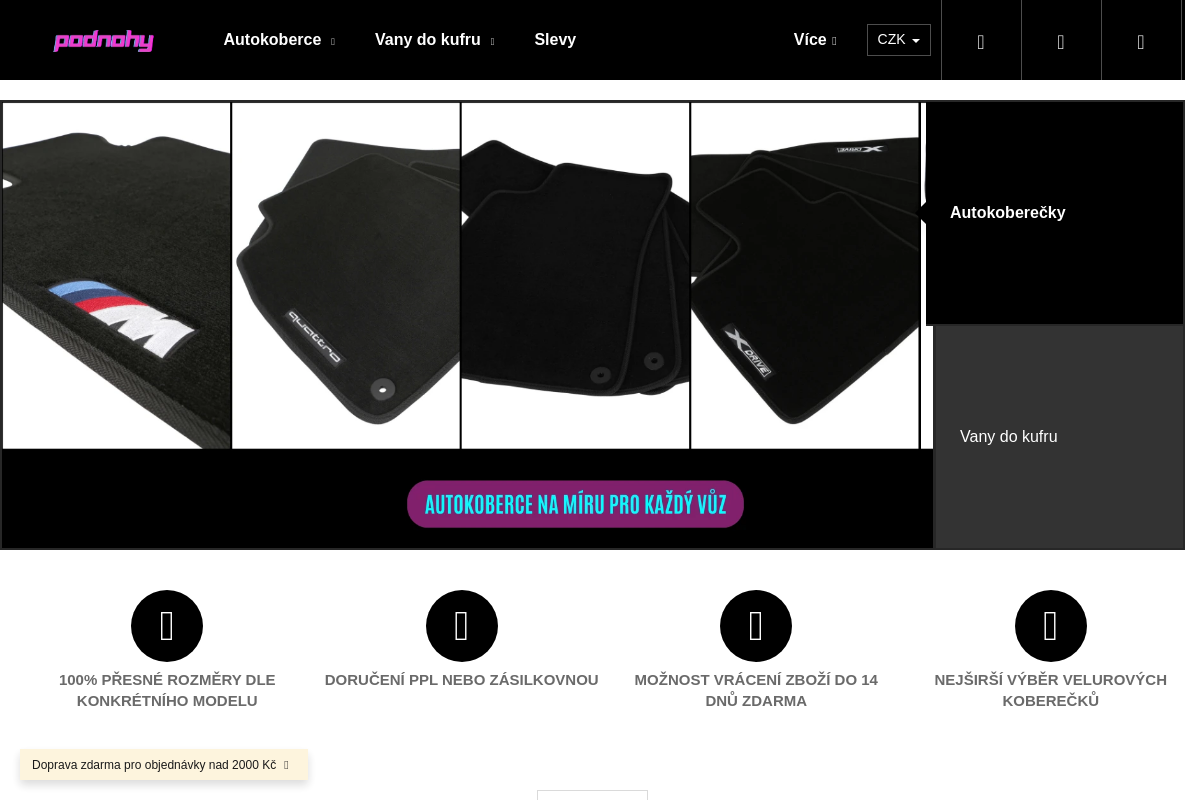Click the header icon immediately right of CZK
The width and height of the screenshot is (1200, 800).
981,41
